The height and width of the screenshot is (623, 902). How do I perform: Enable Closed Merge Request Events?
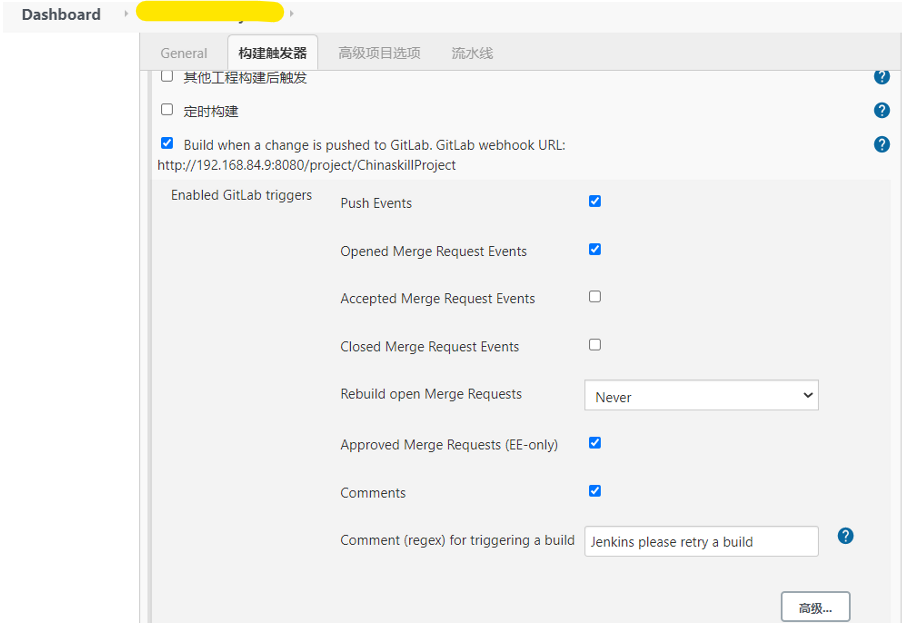click(x=595, y=345)
